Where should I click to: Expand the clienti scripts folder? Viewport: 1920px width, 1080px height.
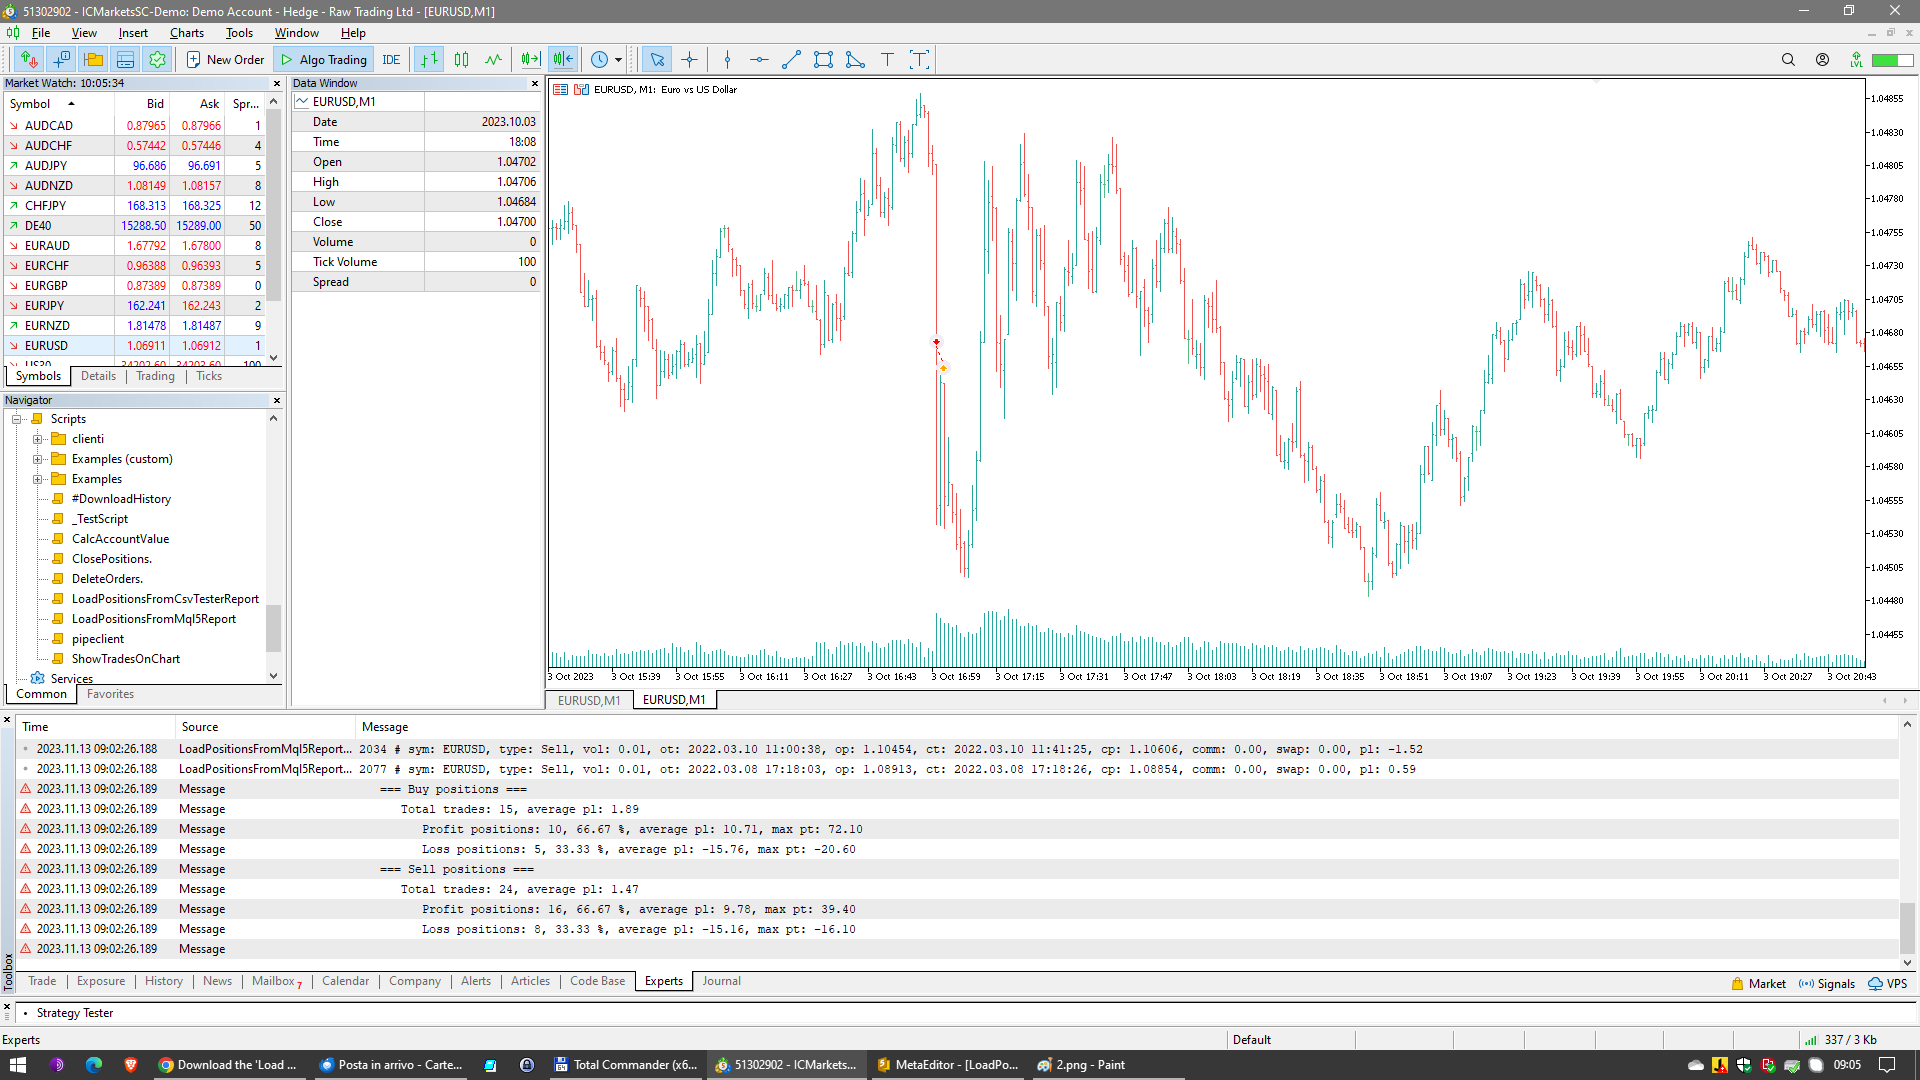tap(37, 439)
